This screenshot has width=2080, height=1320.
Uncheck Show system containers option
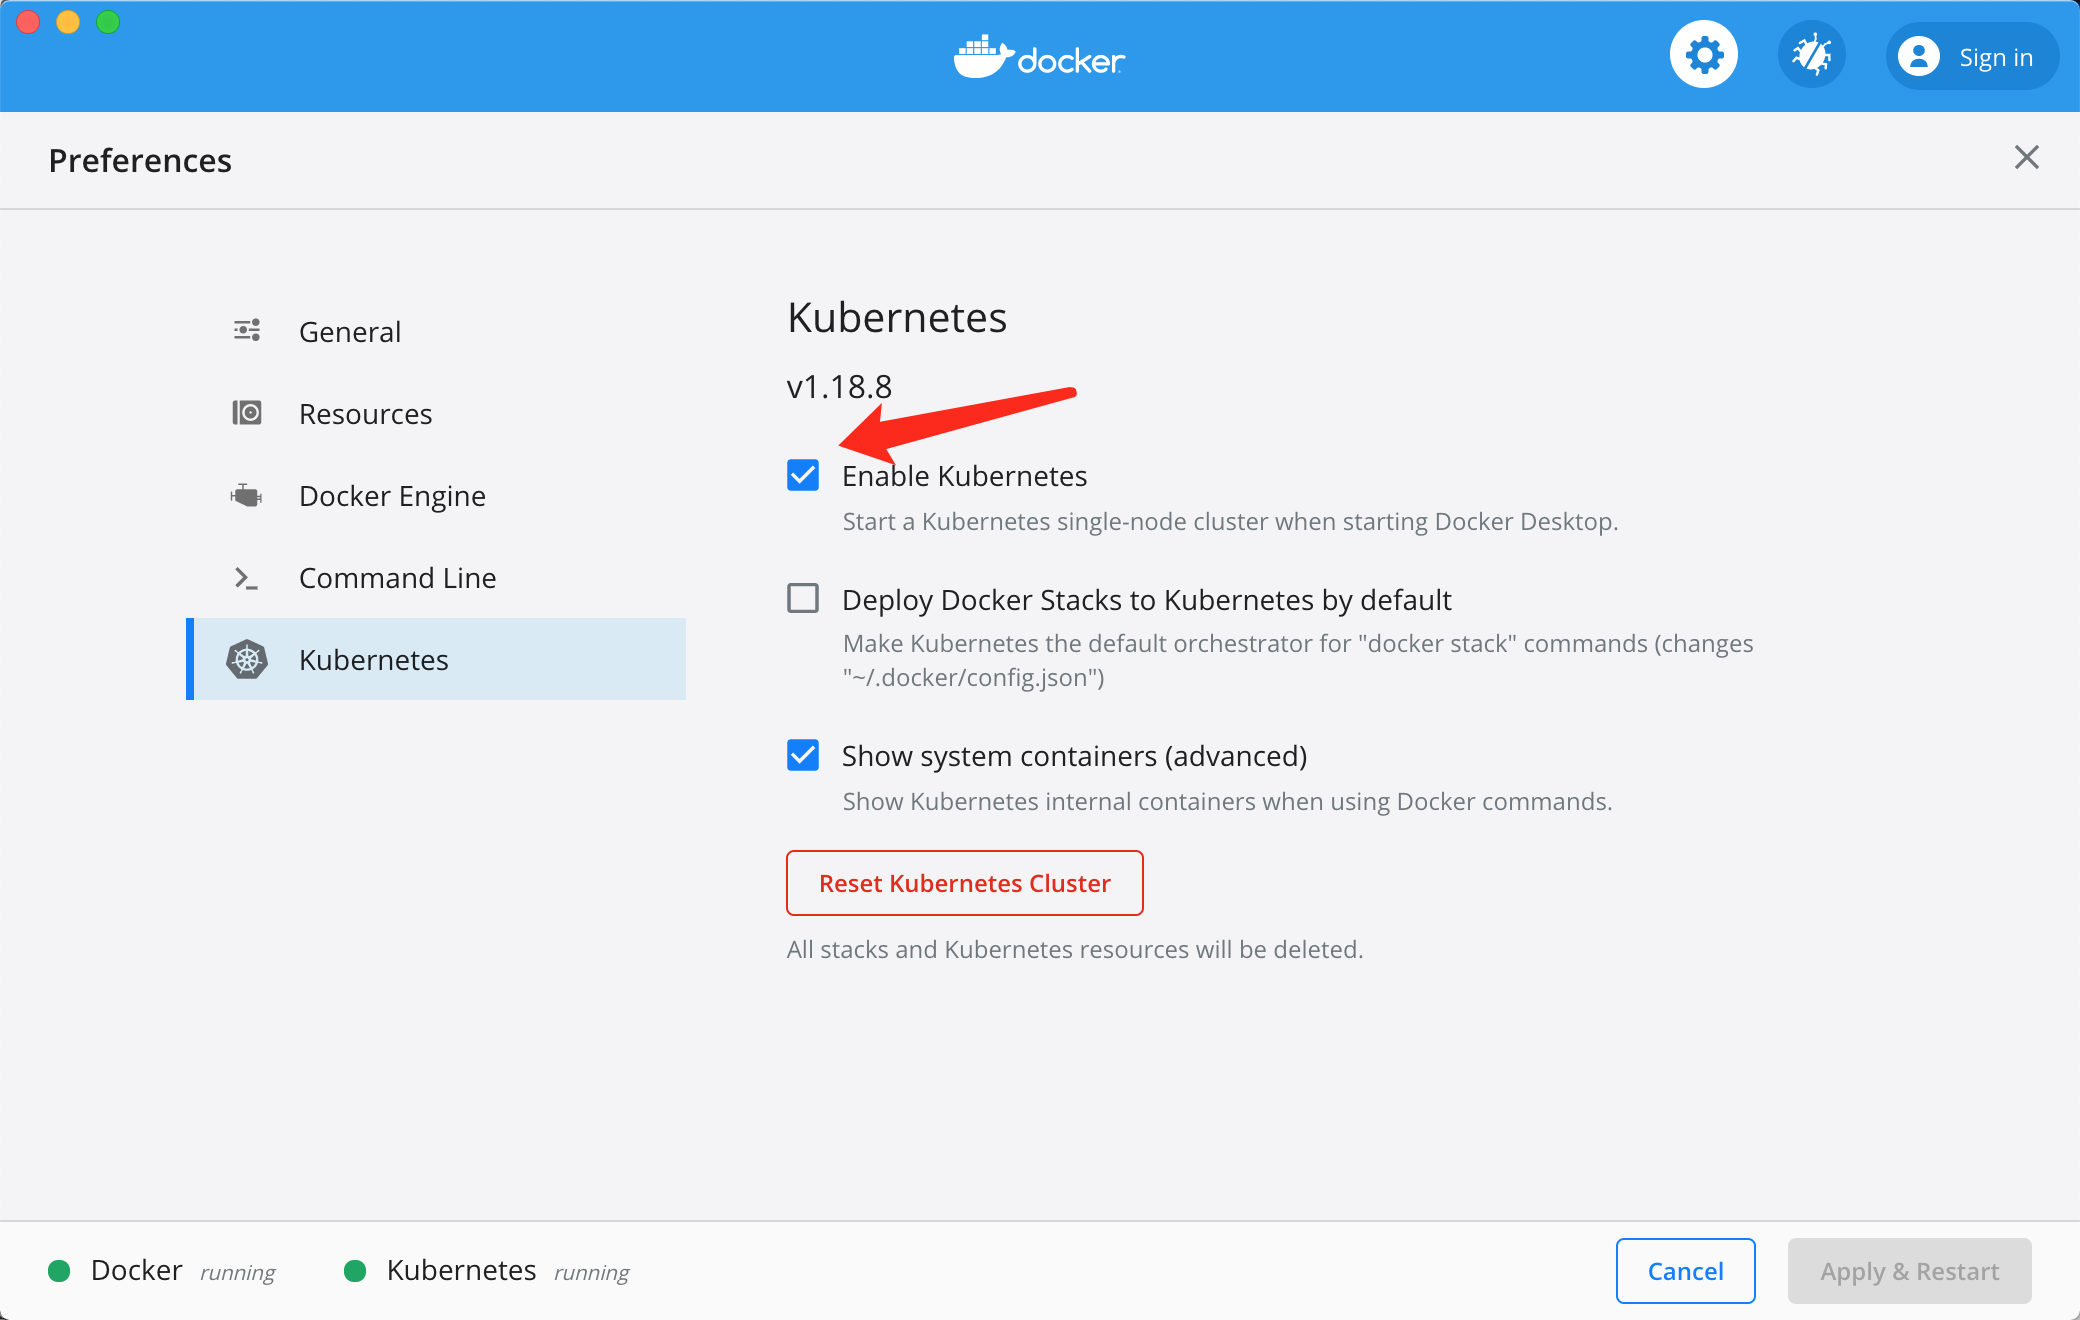[x=803, y=755]
